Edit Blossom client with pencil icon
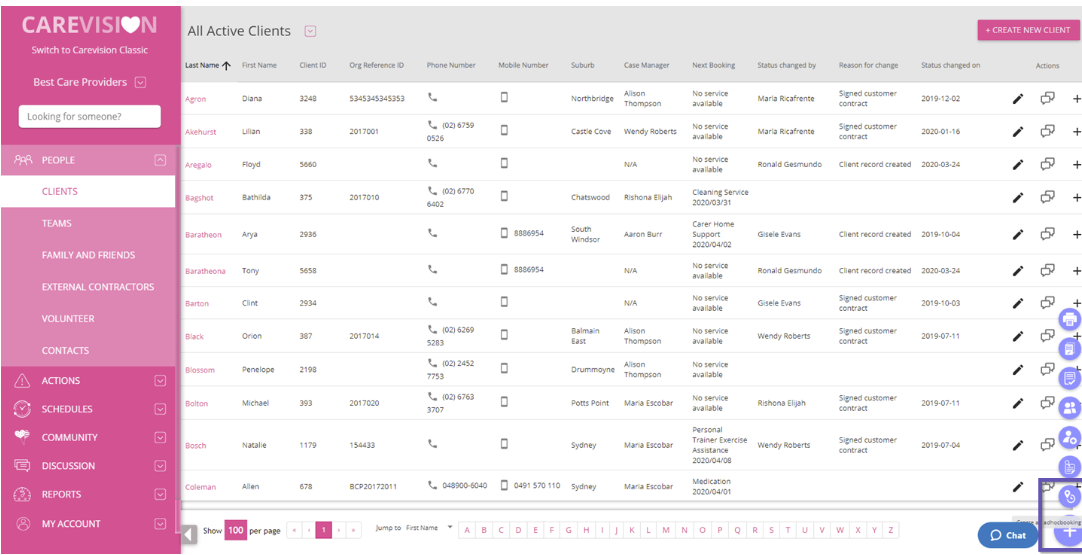 [1017, 370]
